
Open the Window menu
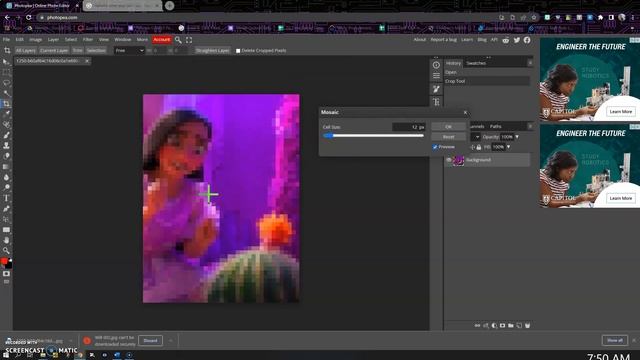coord(122,40)
